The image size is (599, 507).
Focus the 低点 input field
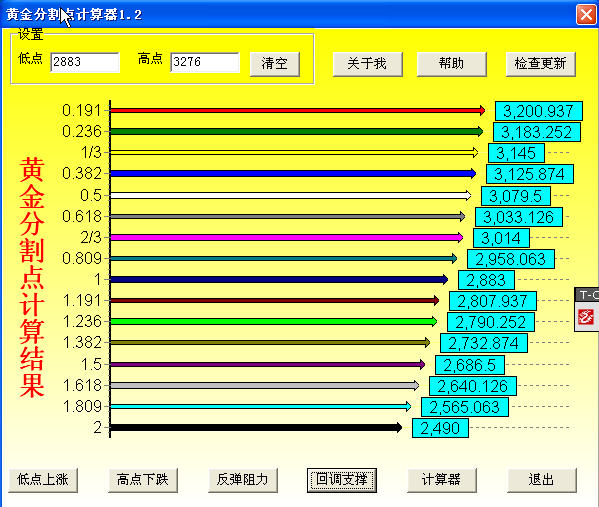(85, 62)
